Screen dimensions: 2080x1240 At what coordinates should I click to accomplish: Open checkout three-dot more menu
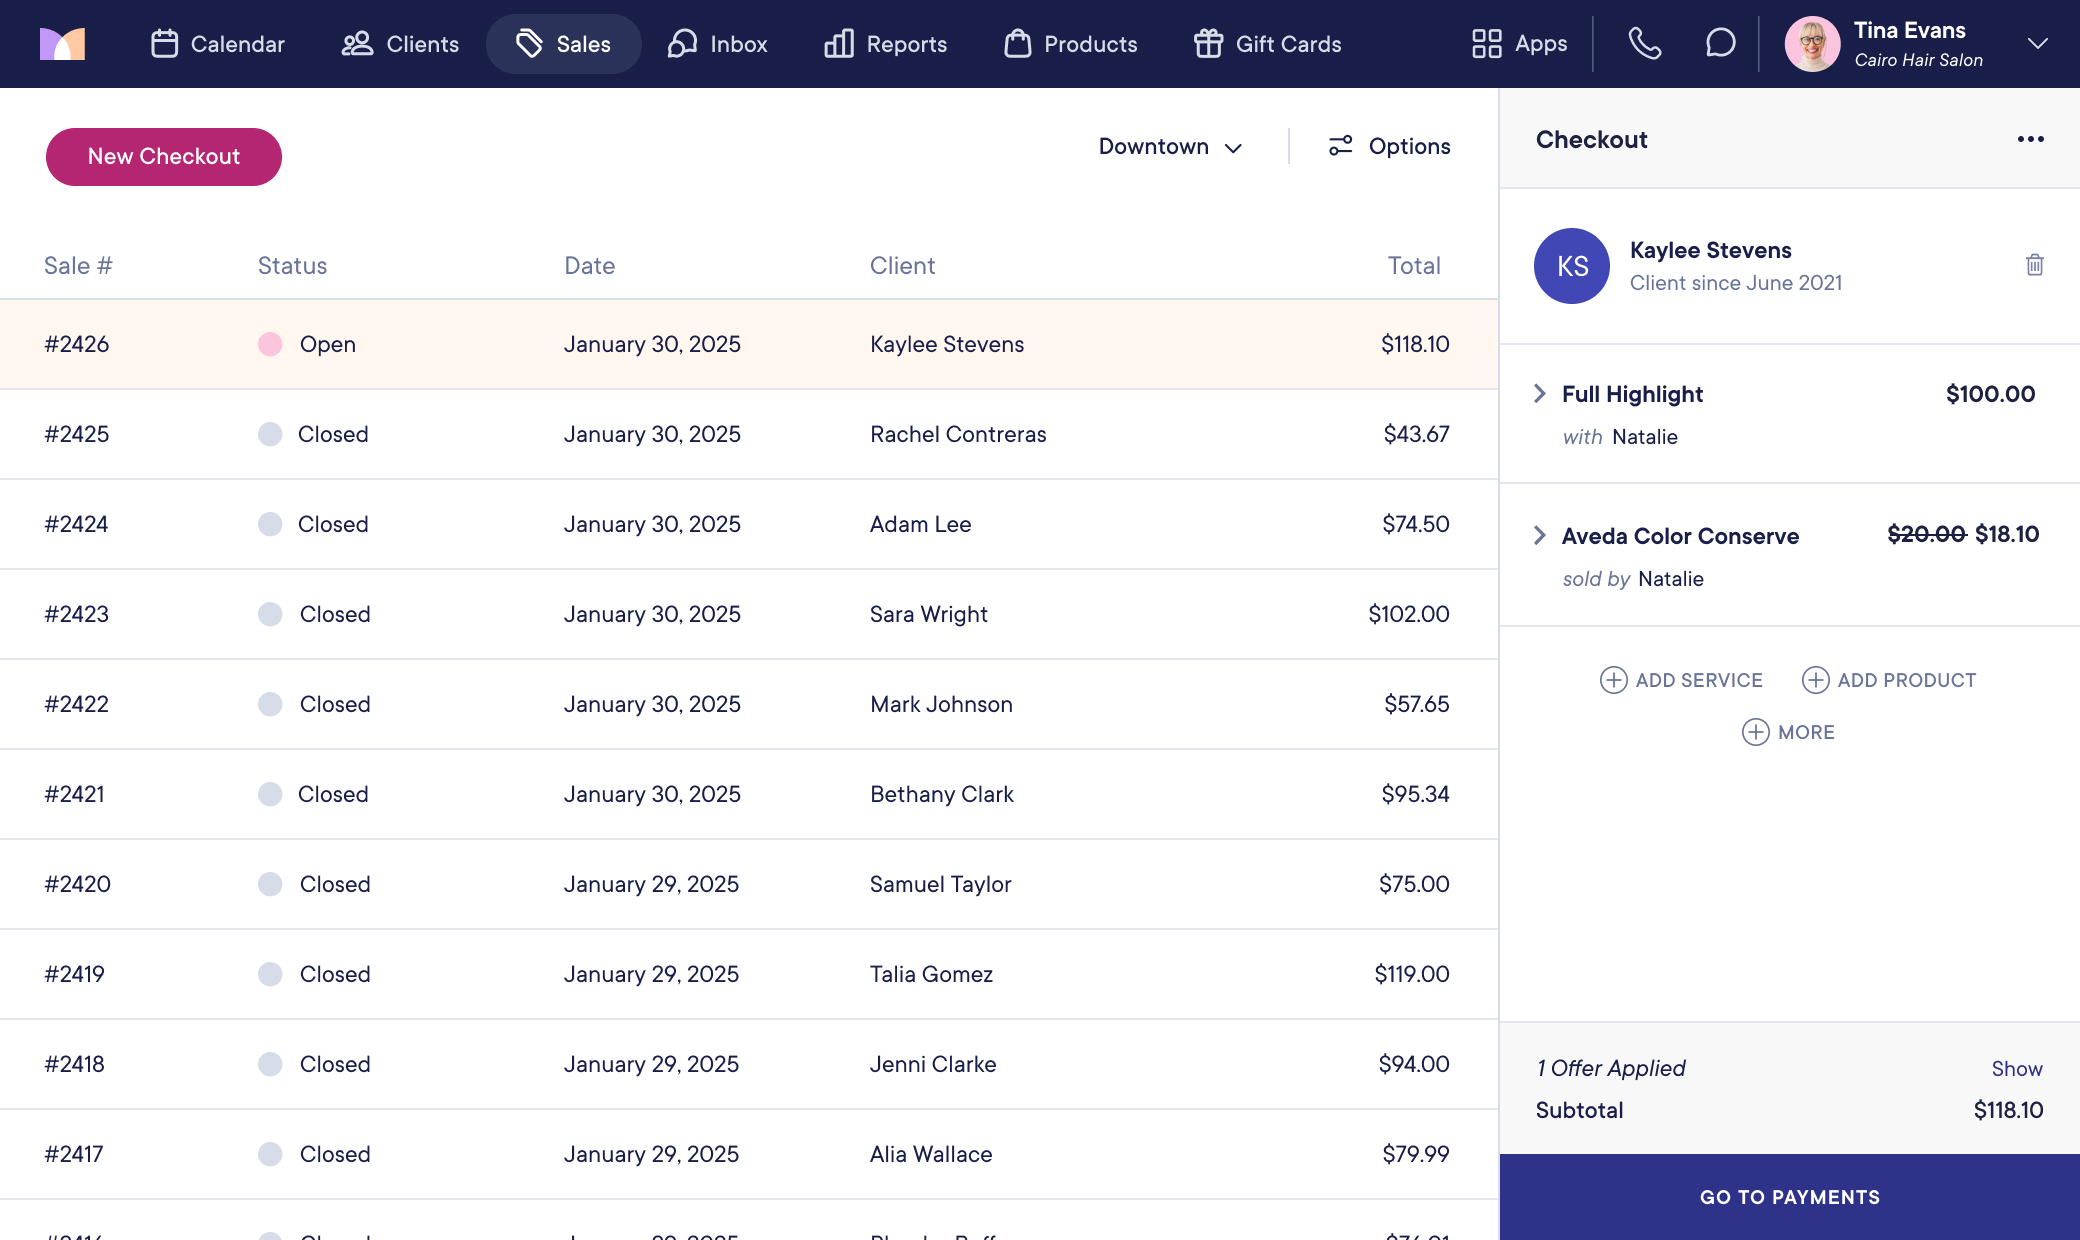[2030, 139]
